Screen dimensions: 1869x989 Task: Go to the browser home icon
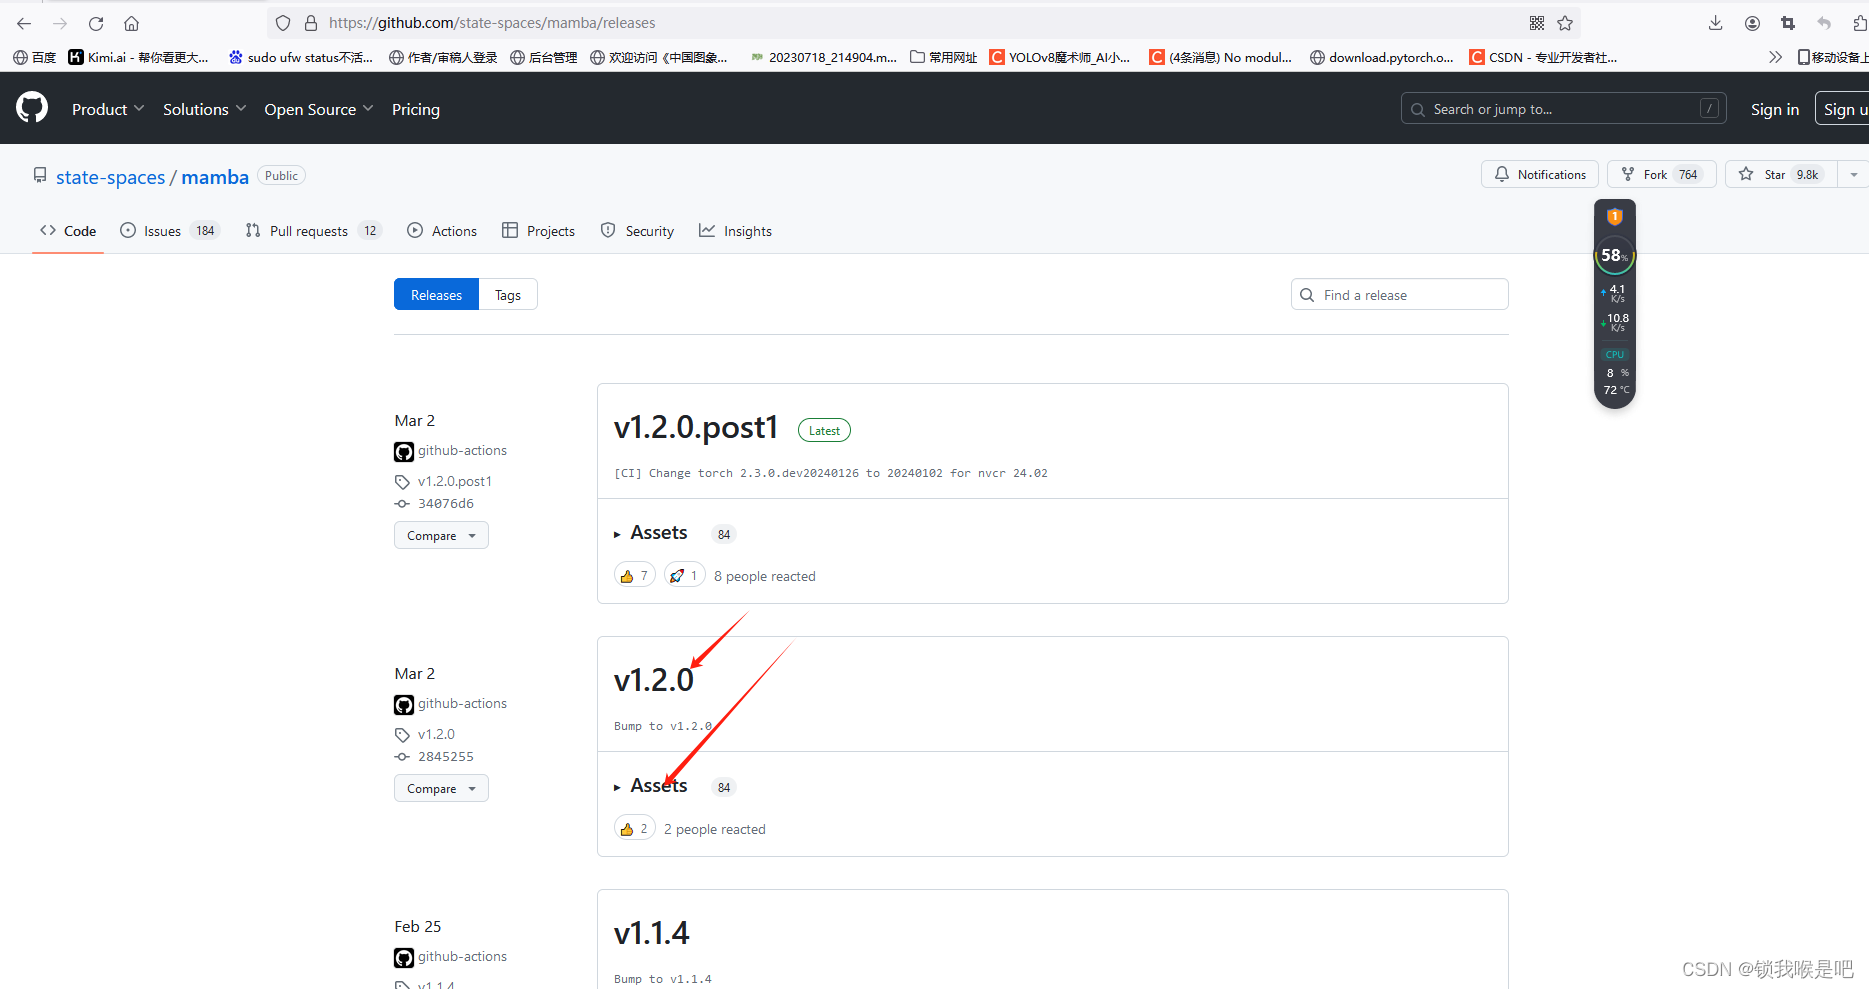tap(131, 23)
